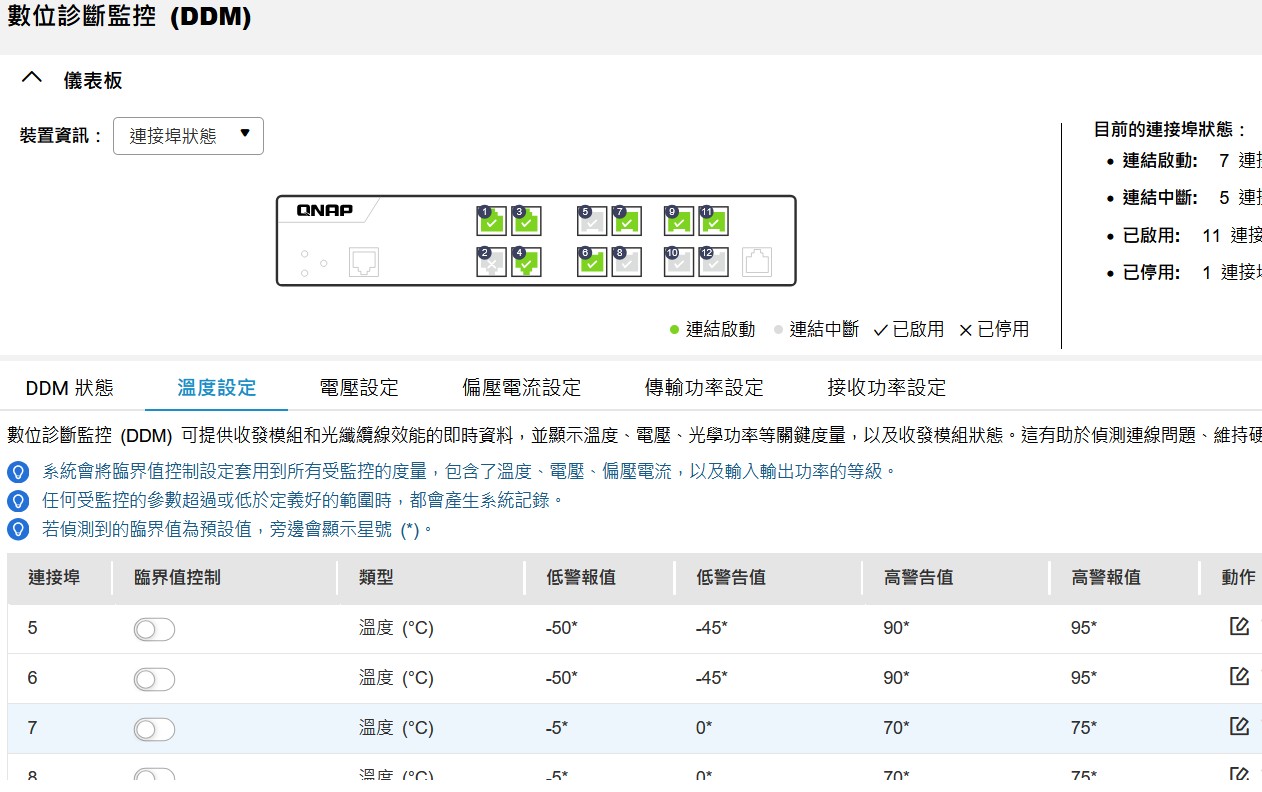Viewport: 1262px width, 792px height.
Task: Toggle threshold control switch for port 6
Action: [154, 679]
